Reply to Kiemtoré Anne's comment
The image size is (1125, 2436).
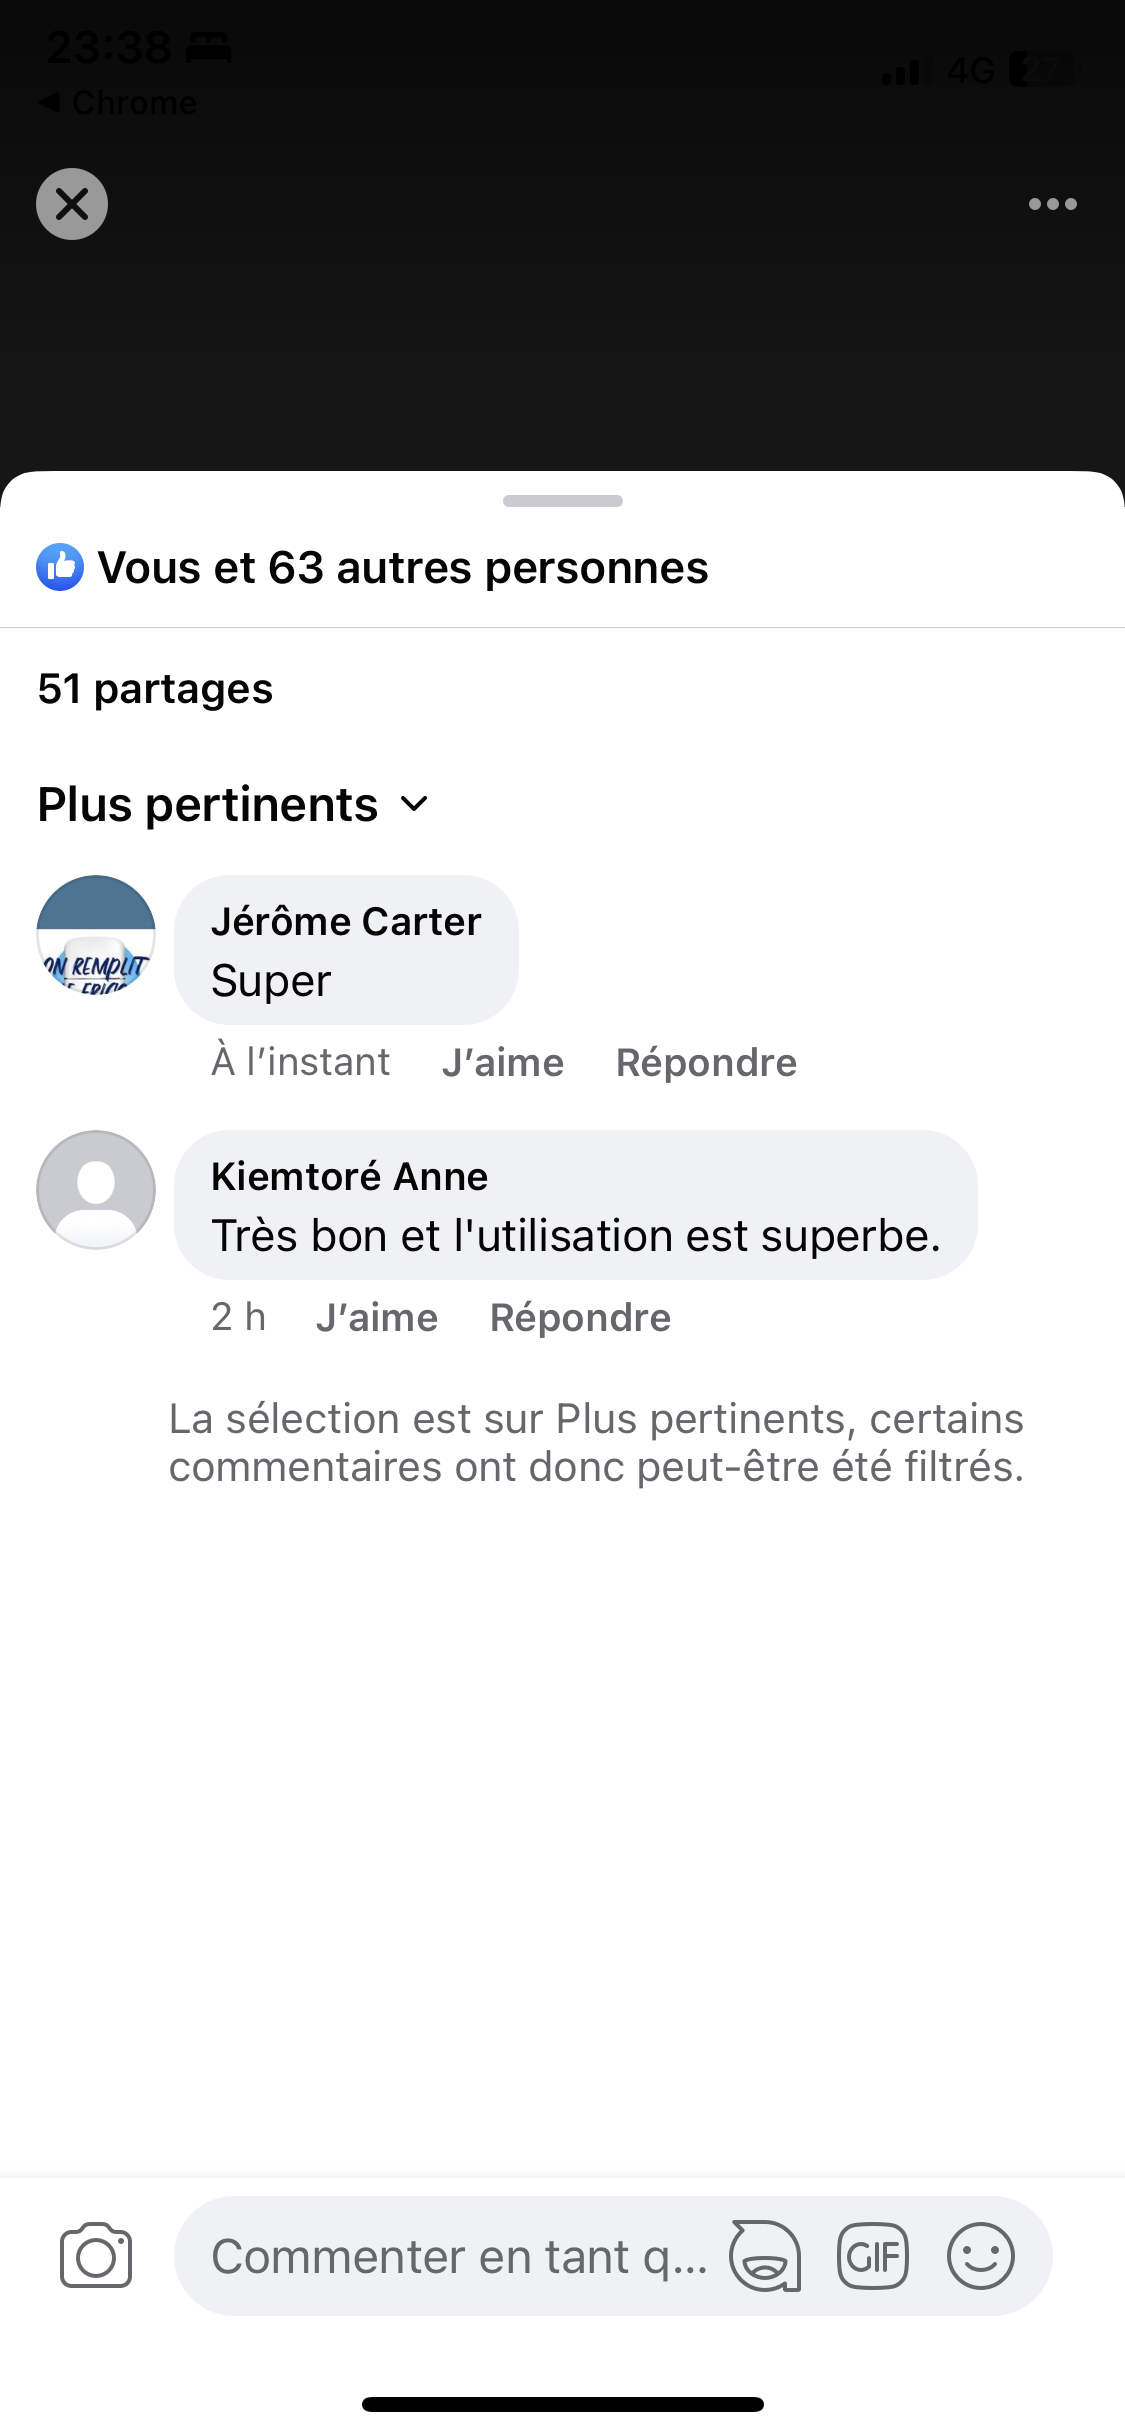pos(580,1317)
